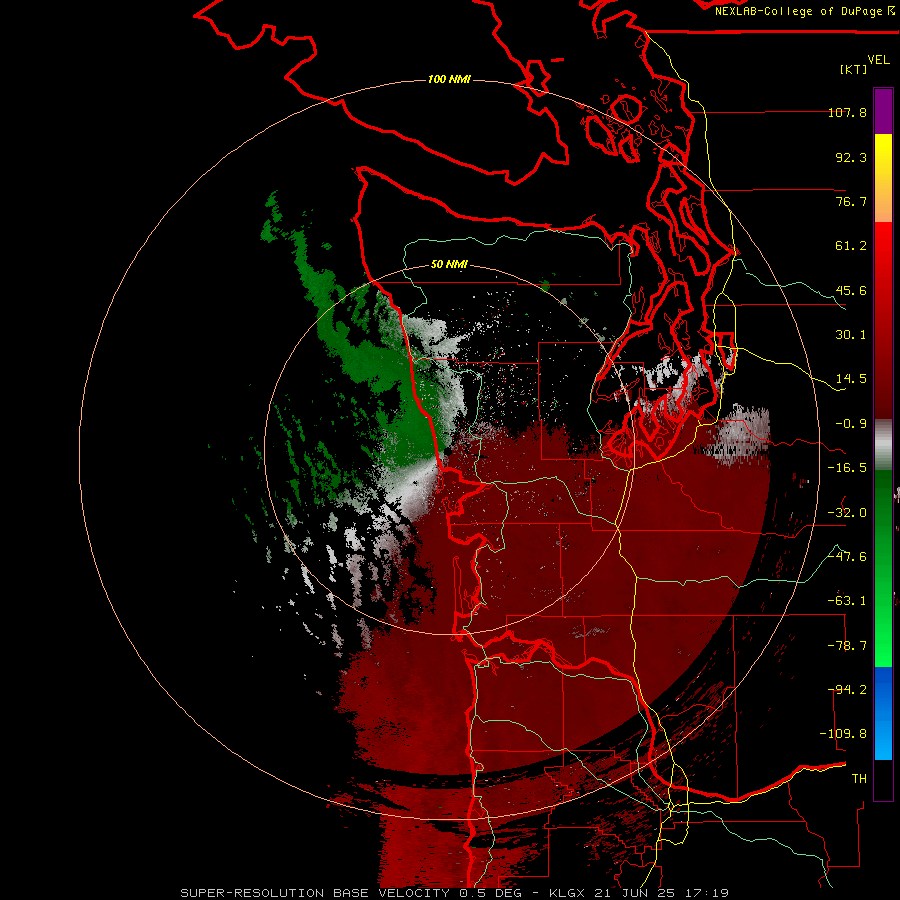Click the blue segment of color bar

[883, 713]
